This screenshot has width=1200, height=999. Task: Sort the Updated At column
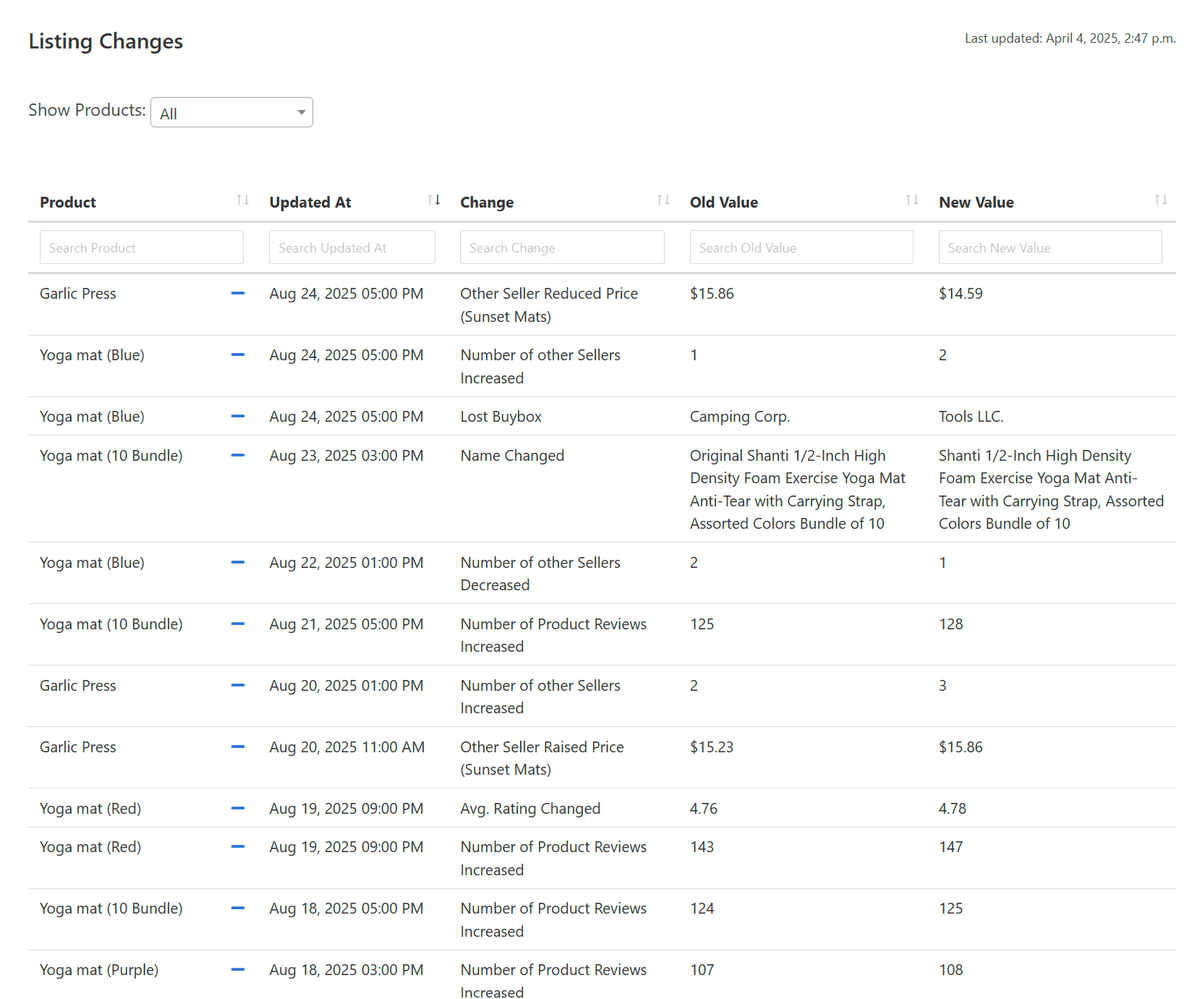click(434, 200)
